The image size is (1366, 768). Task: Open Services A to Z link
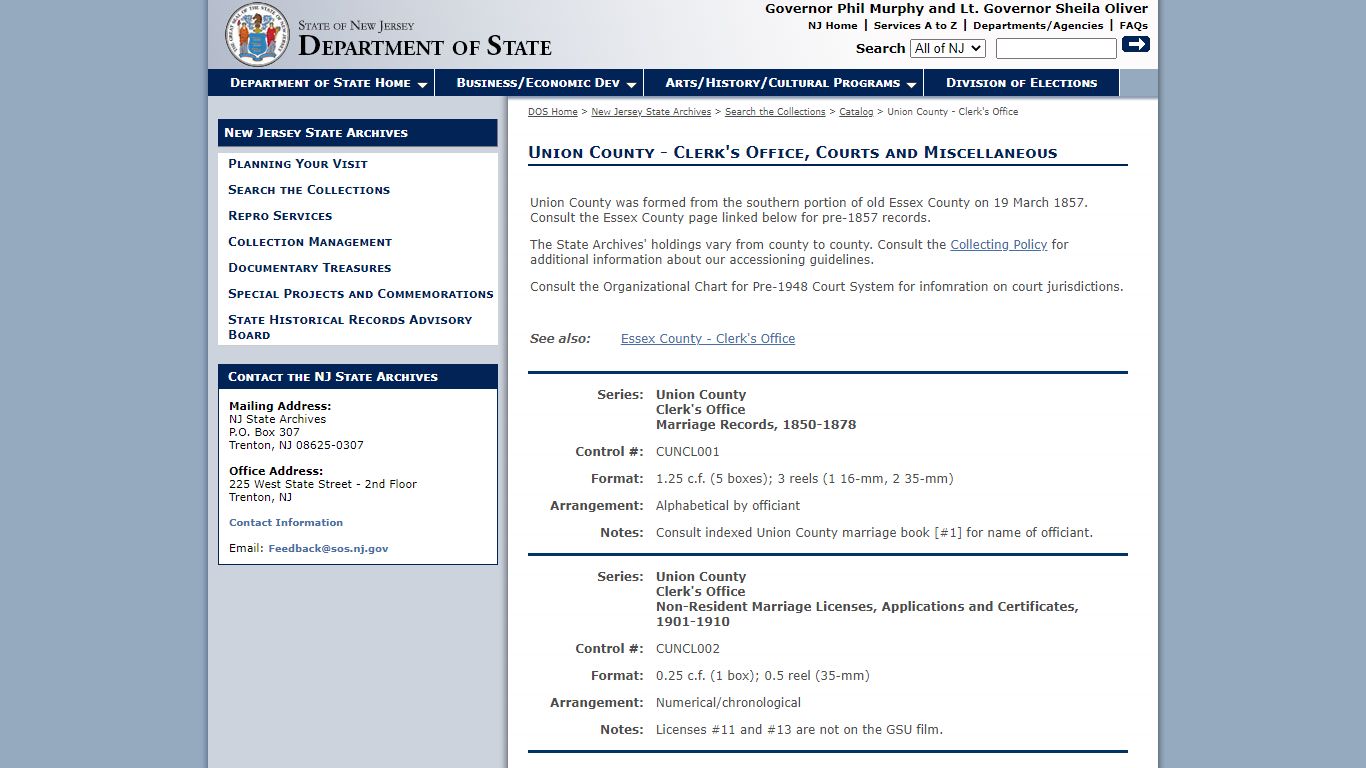click(x=915, y=26)
